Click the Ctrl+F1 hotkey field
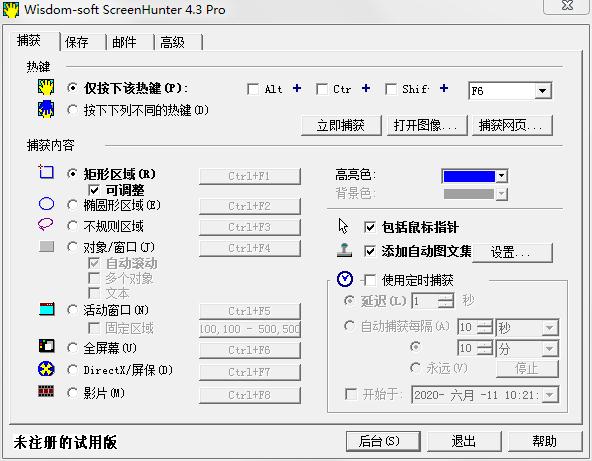The image size is (592, 461). (x=250, y=176)
